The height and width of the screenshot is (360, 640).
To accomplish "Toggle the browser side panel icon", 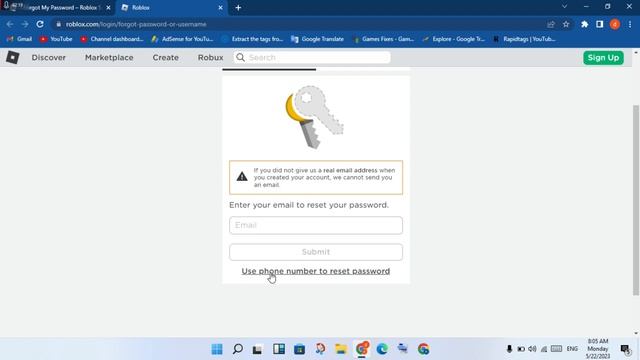I will tap(600, 24).
